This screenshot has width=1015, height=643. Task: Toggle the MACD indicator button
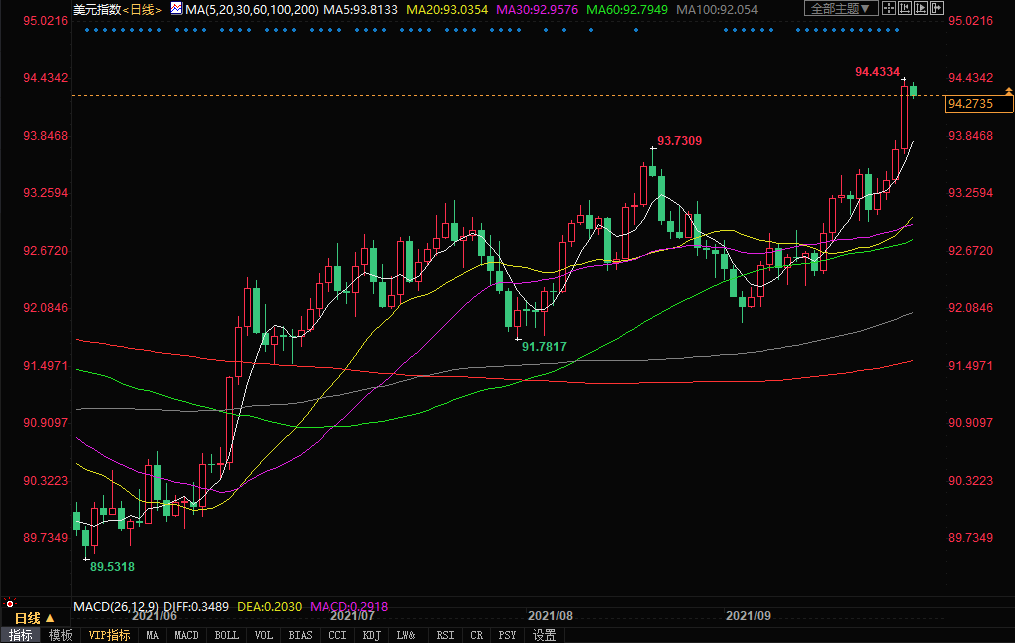pos(186,635)
